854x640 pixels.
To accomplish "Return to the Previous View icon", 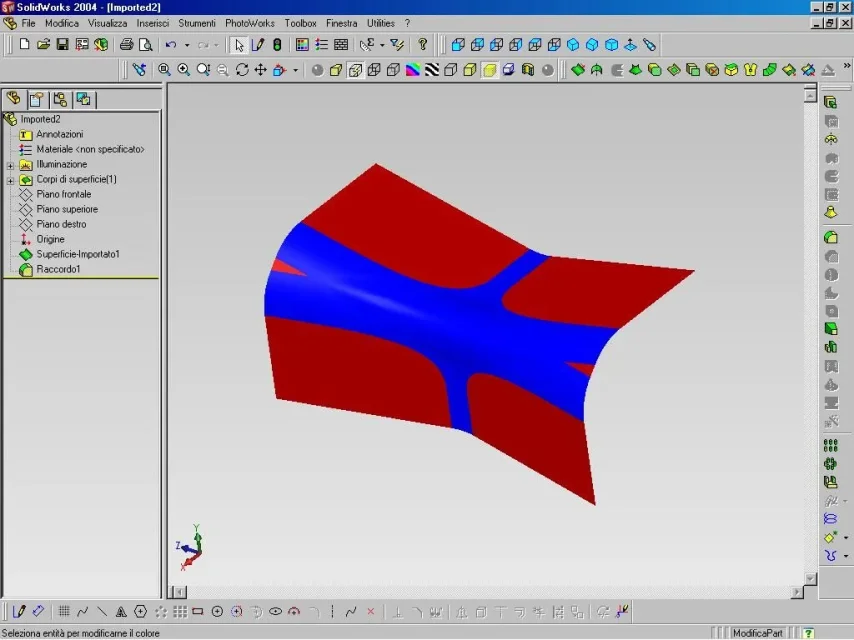I will [139, 70].
